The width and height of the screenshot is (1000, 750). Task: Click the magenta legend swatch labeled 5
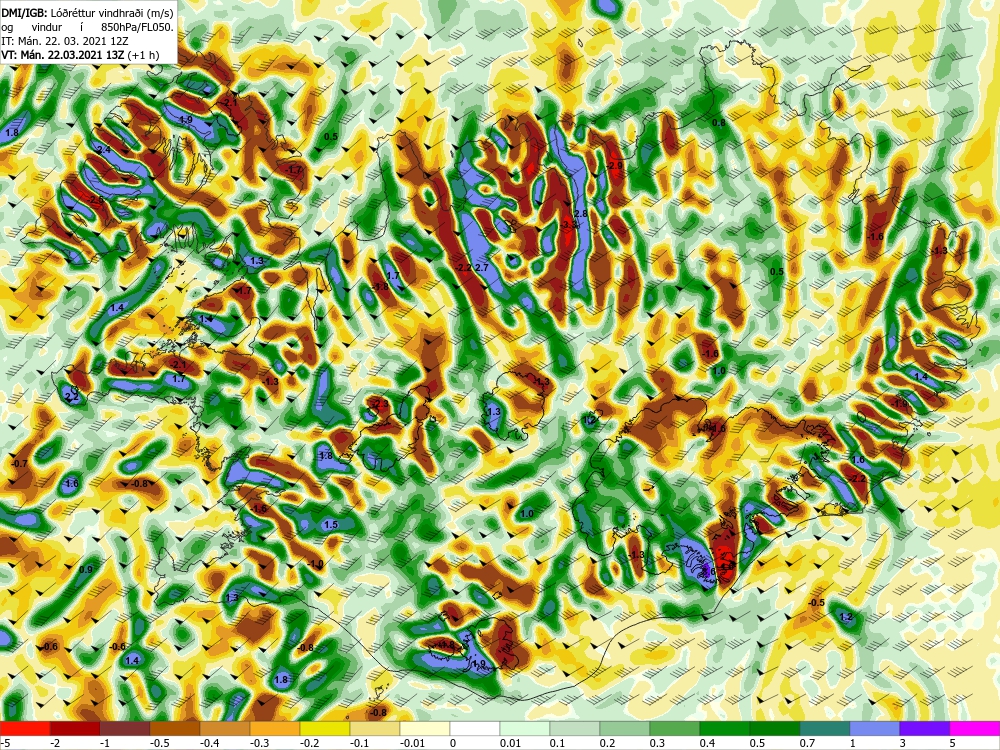click(974, 728)
